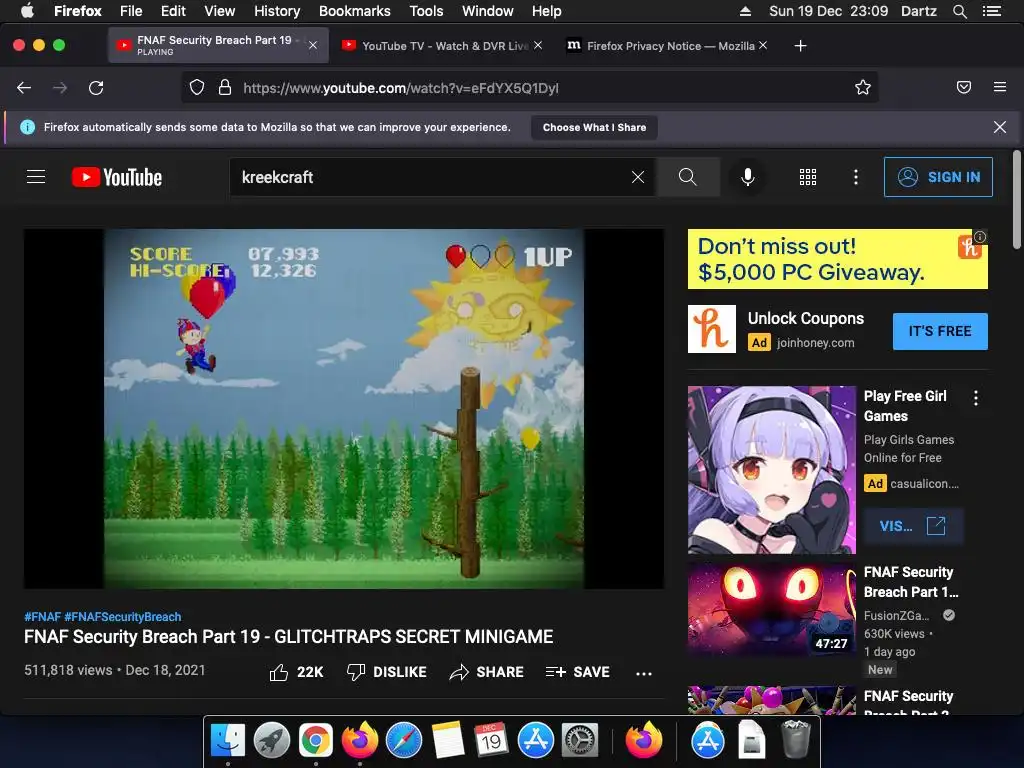Open joinhoney.com ad link
This screenshot has width=1024, height=768.
click(815, 343)
